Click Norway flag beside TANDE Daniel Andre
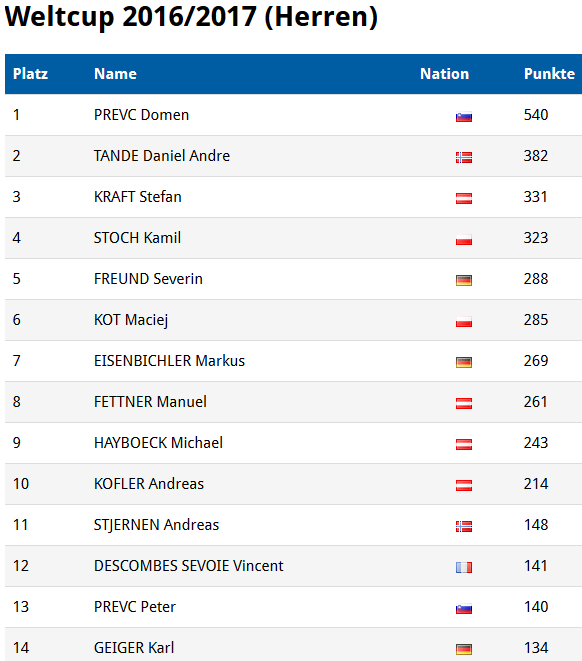 click(x=464, y=157)
